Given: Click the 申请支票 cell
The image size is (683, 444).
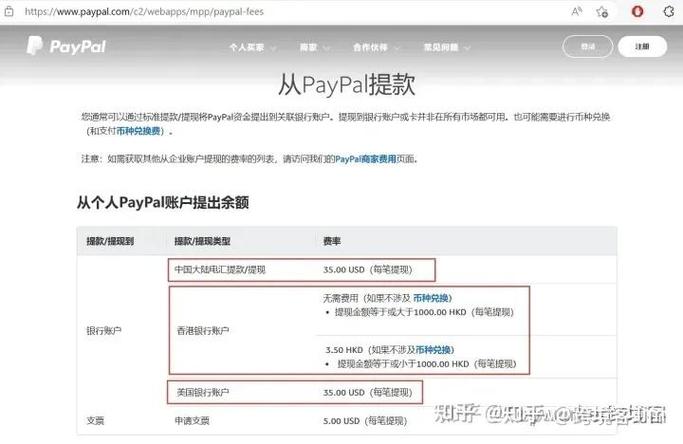Looking at the screenshot, I should pyautogui.click(x=192, y=420).
